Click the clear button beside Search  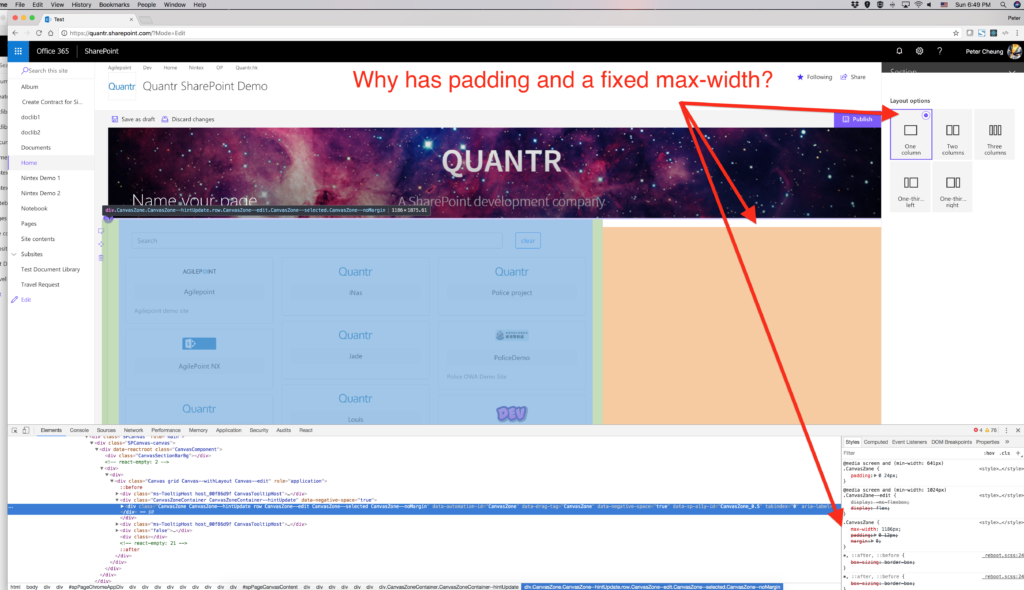point(528,240)
